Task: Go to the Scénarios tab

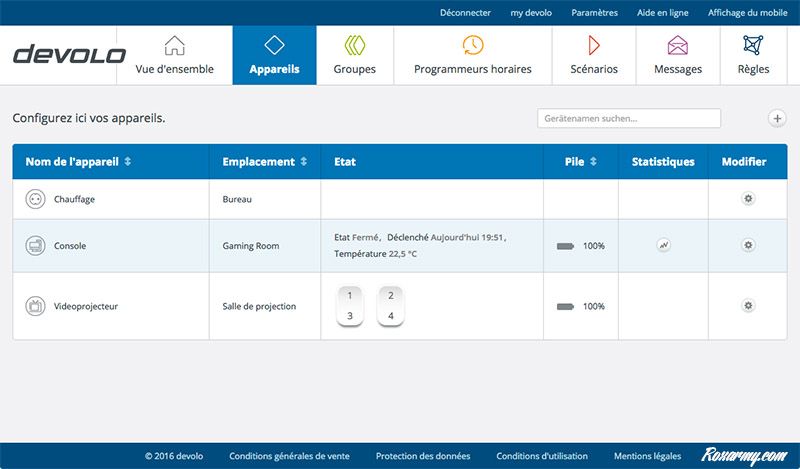Action: coord(593,55)
